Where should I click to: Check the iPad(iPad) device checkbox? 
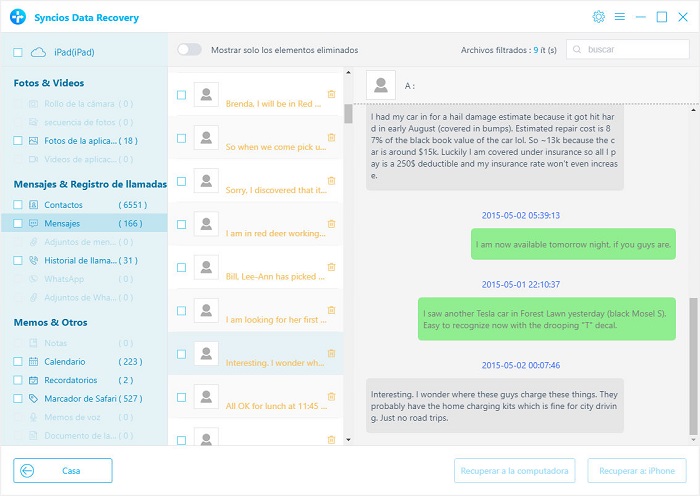(18, 52)
